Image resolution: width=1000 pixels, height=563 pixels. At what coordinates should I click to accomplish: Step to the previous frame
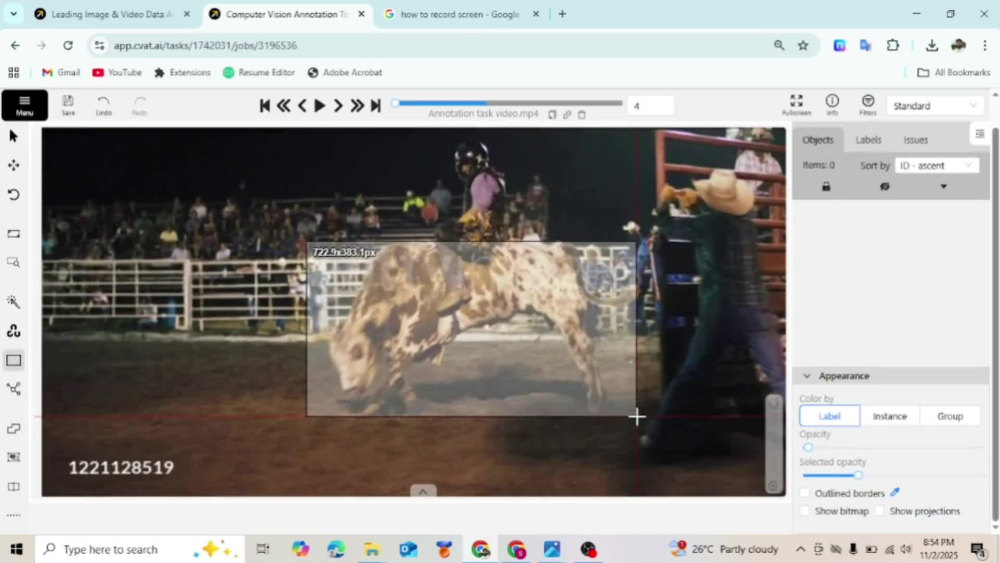click(302, 106)
